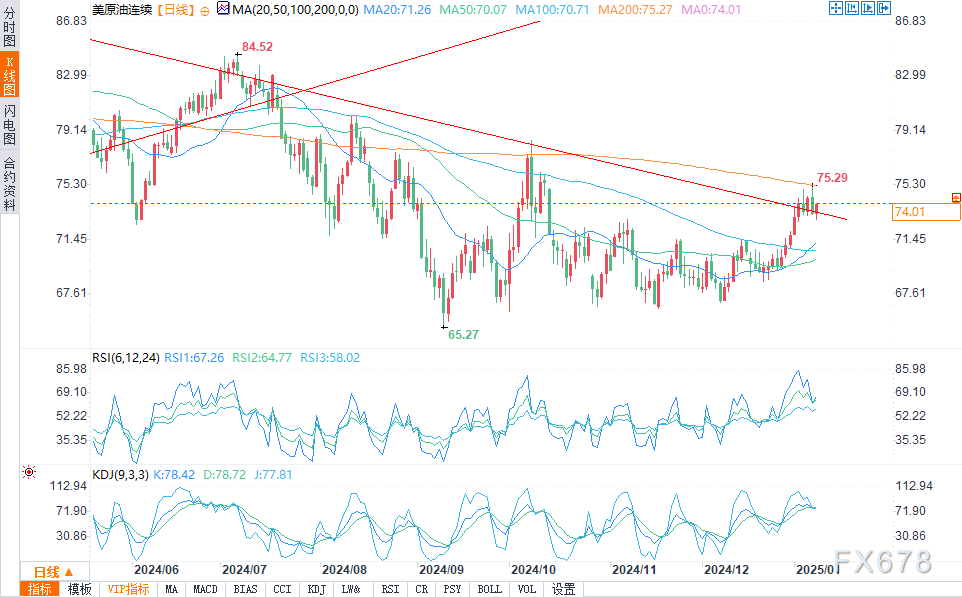
Task: Click the RSI(6,12,24) panel label
Action: point(126,358)
